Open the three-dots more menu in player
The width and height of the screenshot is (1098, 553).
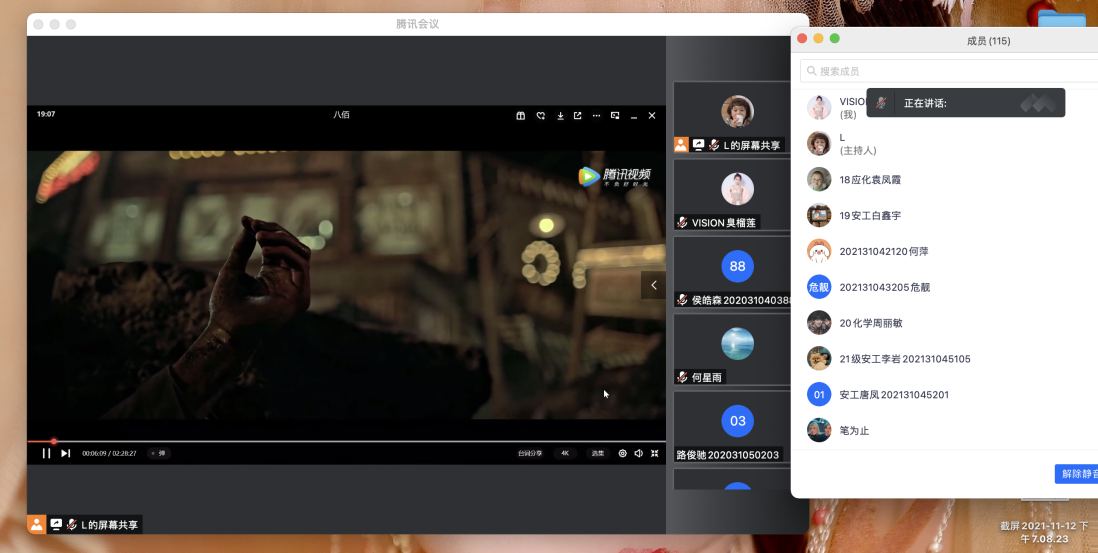[x=597, y=116]
